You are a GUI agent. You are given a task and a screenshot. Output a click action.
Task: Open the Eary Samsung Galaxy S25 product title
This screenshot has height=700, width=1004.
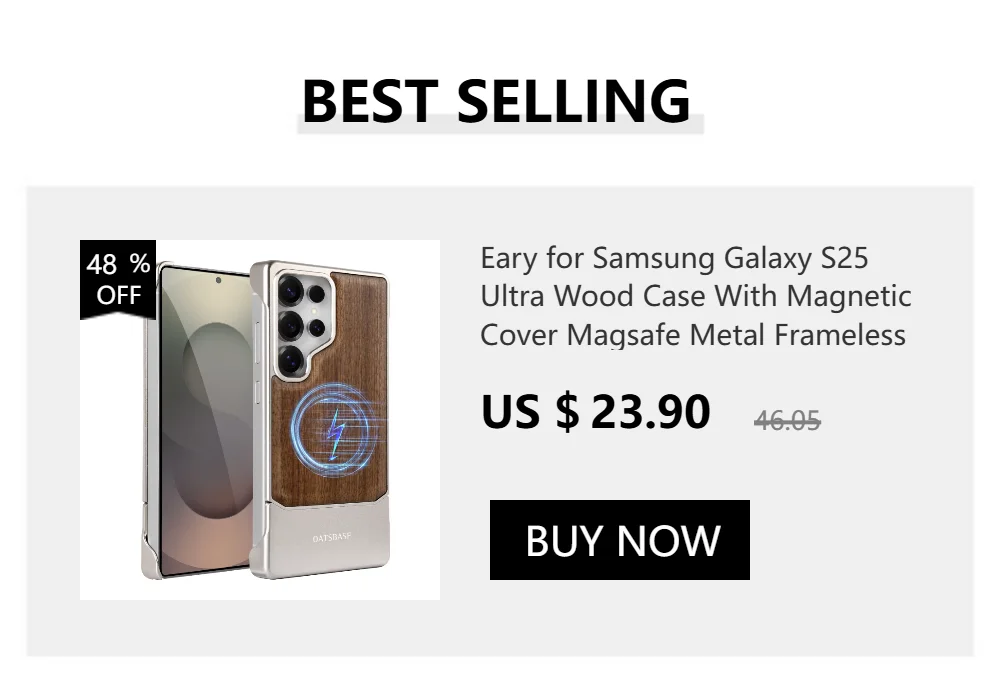point(695,296)
